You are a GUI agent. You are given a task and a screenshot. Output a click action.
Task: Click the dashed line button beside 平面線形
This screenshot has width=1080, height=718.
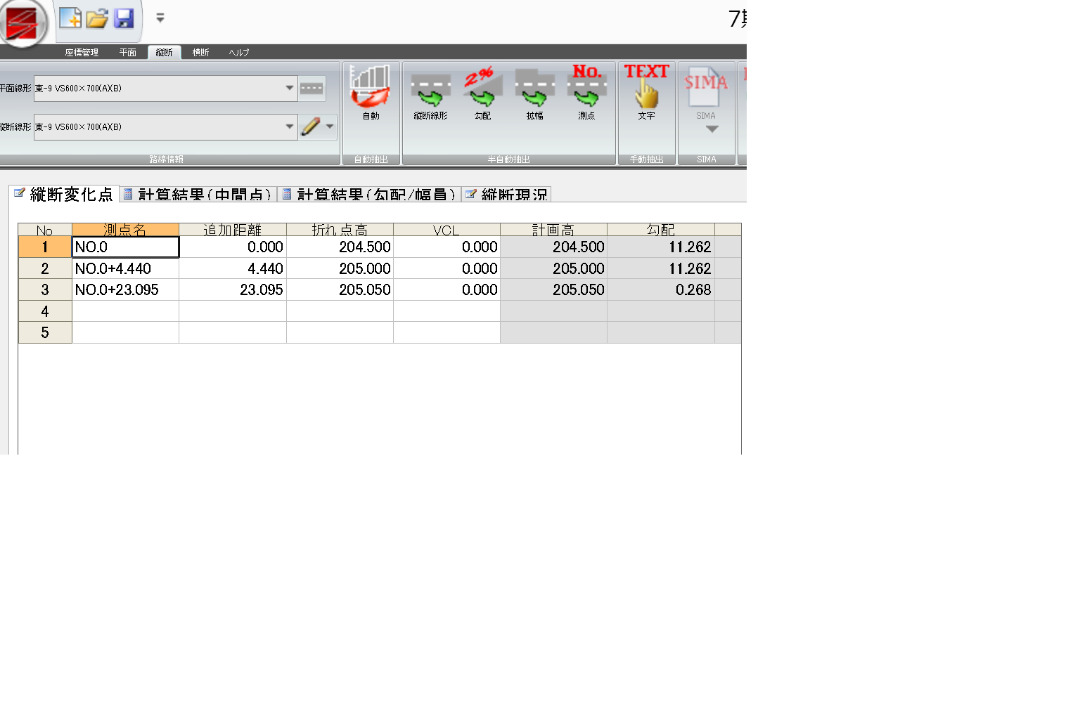[311, 88]
